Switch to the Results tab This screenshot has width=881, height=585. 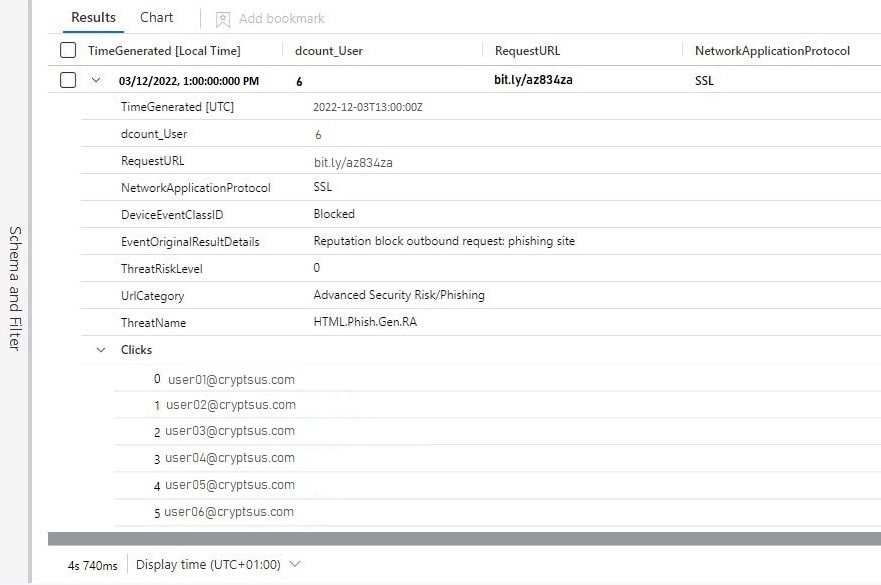[x=93, y=17]
